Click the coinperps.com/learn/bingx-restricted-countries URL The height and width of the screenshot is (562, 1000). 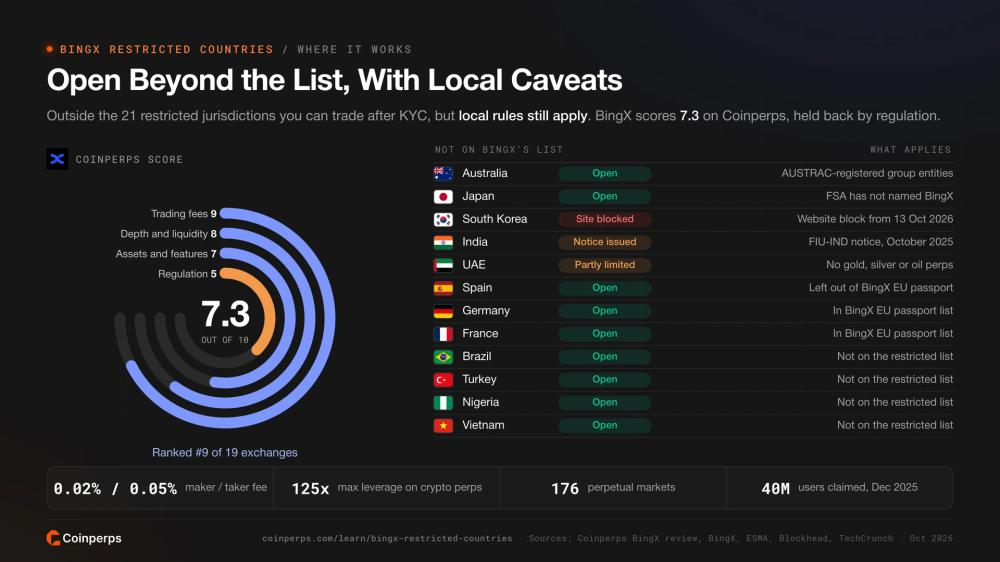point(387,538)
